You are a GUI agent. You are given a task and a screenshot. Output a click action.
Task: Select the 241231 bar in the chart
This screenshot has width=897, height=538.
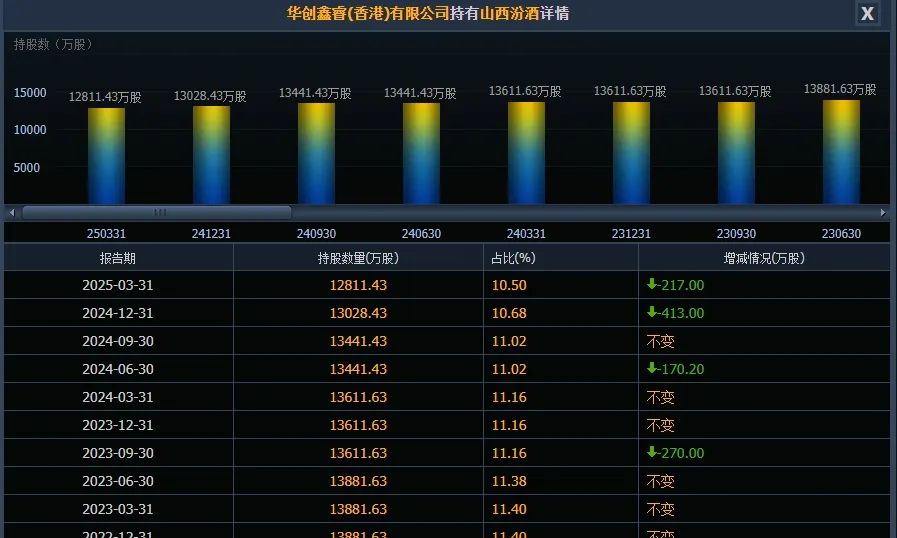[211, 155]
